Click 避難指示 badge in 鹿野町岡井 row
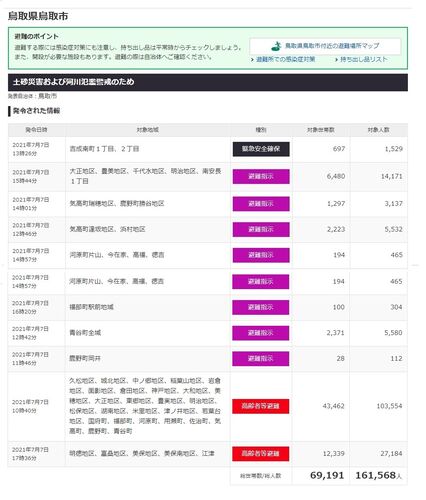 point(261,359)
